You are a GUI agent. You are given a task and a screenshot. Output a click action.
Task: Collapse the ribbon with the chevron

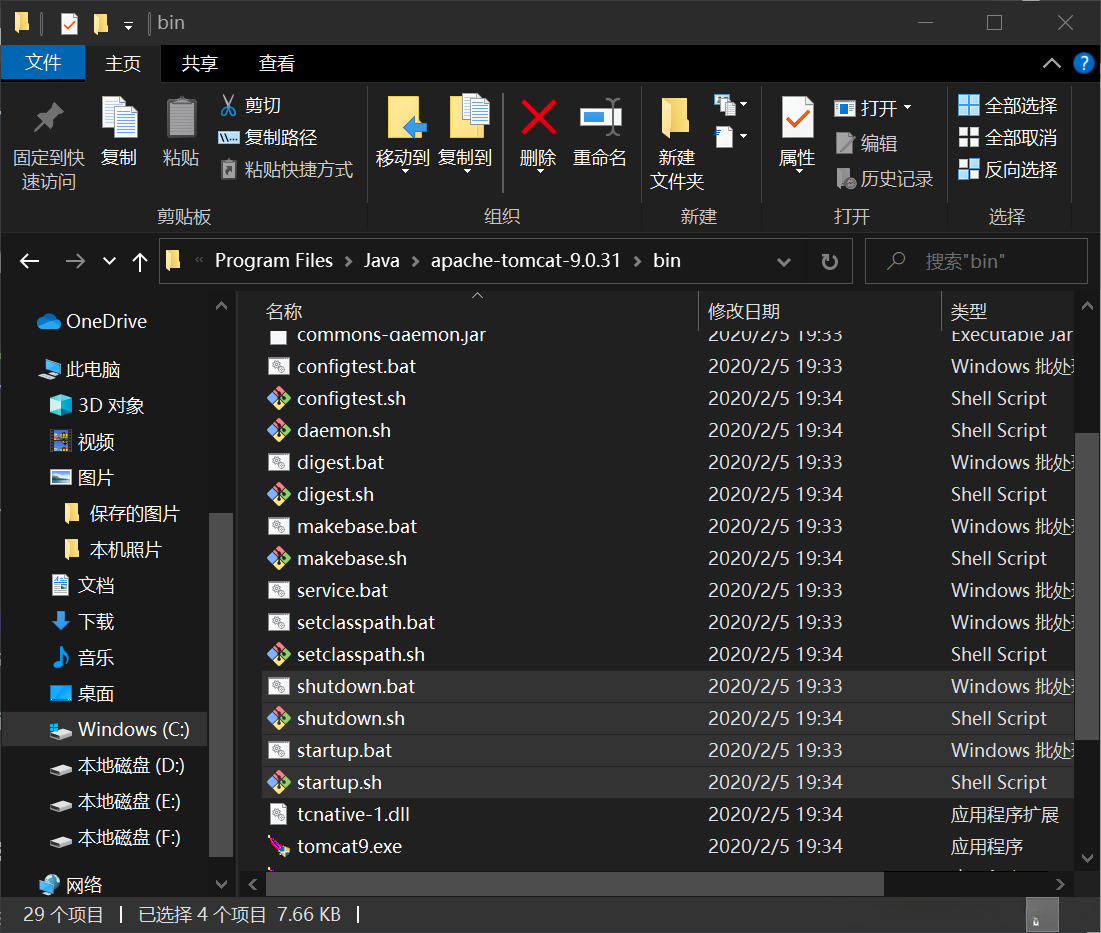pos(1051,63)
